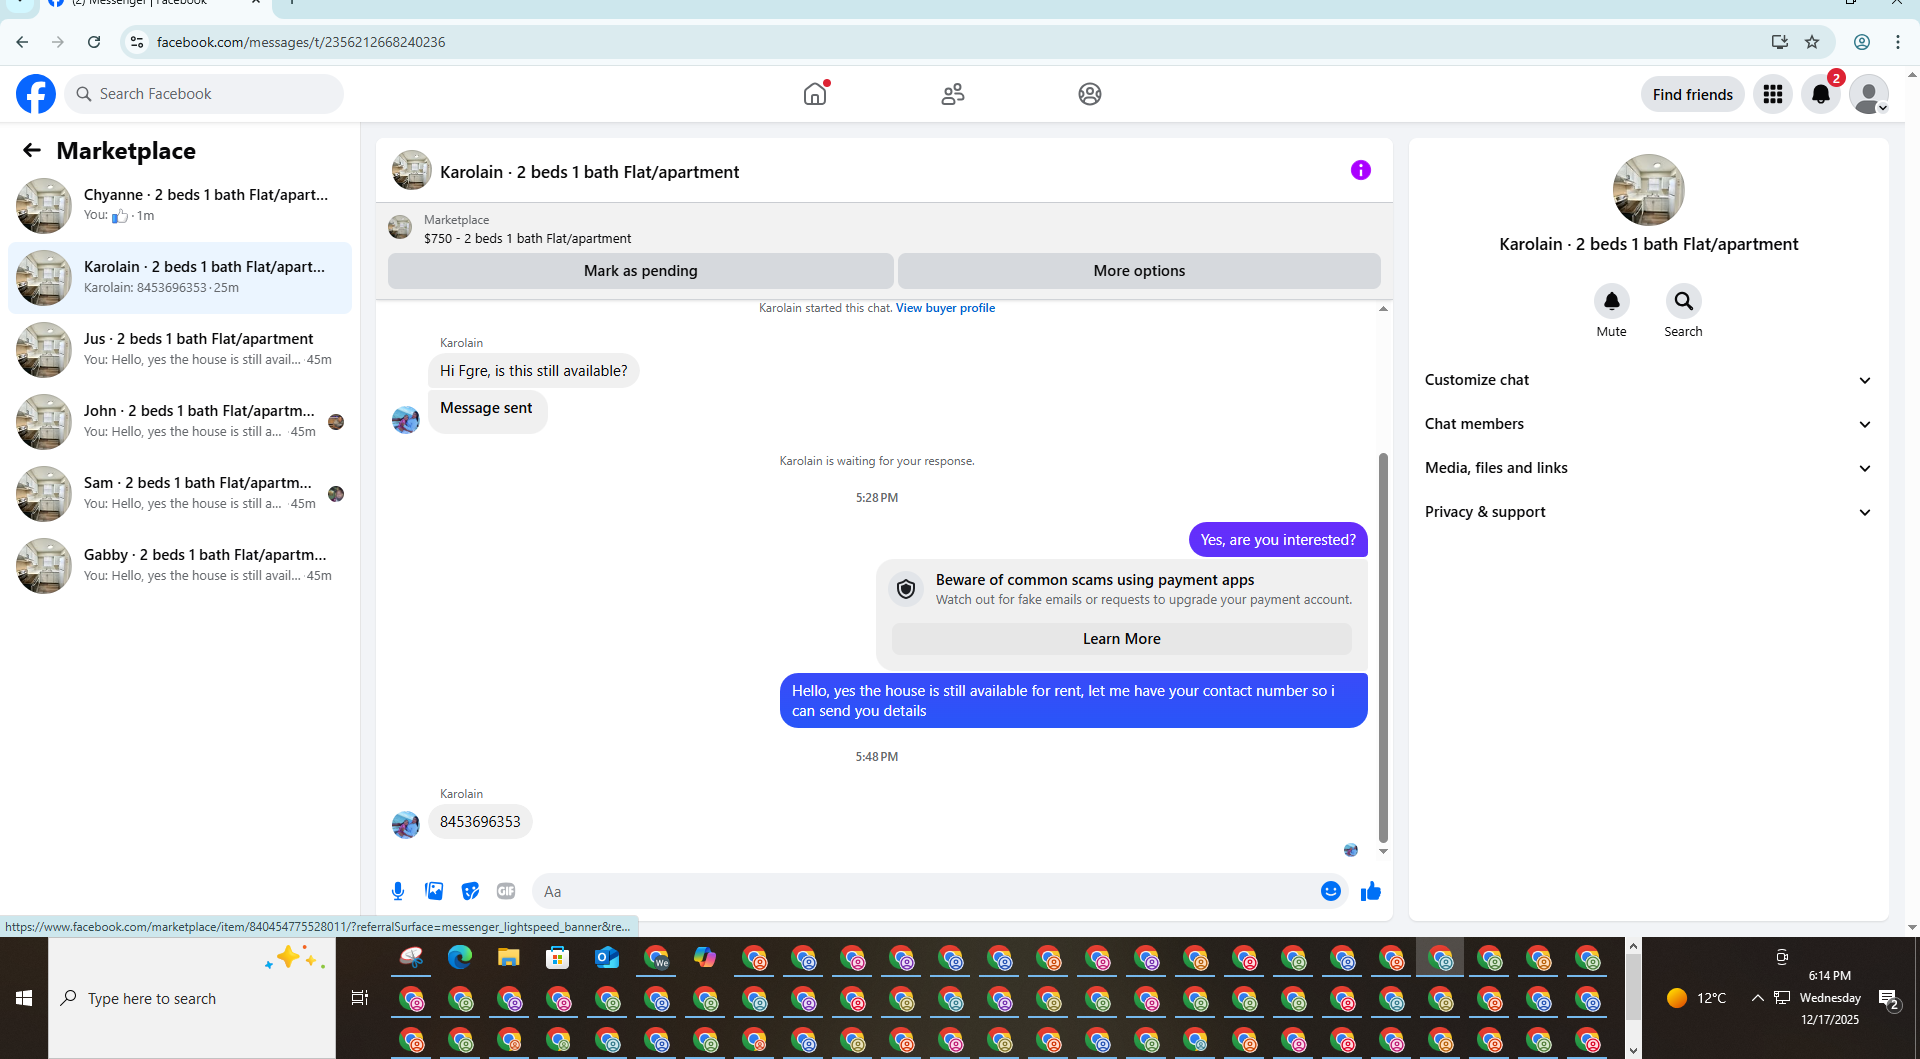The width and height of the screenshot is (1920, 1059).
Task: Click More options button
Action: (1139, 271)
